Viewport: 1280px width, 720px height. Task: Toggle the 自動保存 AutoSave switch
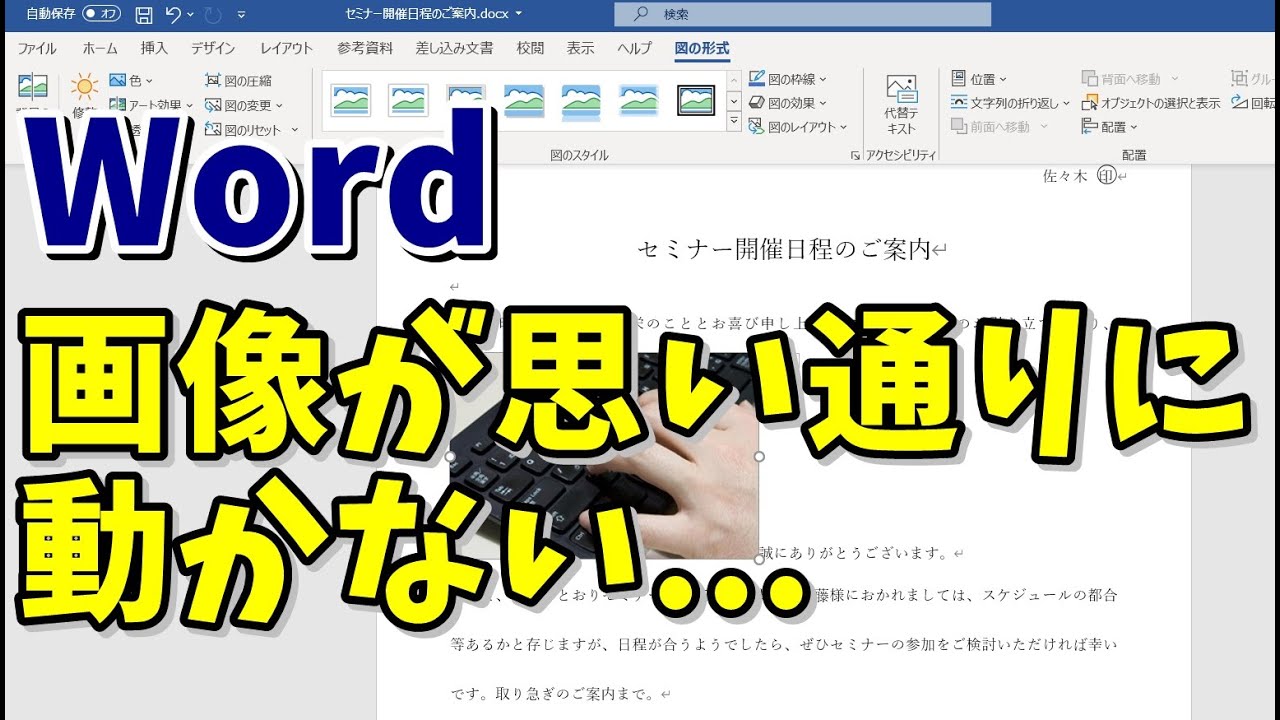[101, 14]
